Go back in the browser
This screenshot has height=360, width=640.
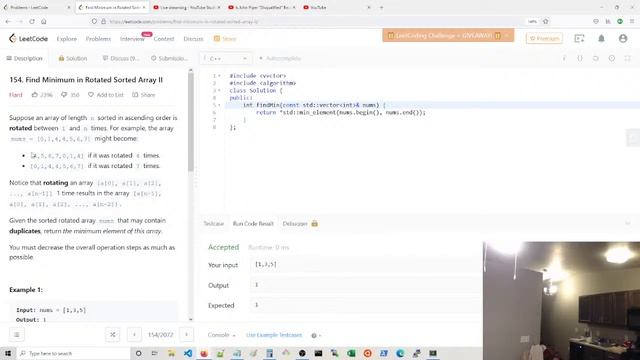click(8, 21)
